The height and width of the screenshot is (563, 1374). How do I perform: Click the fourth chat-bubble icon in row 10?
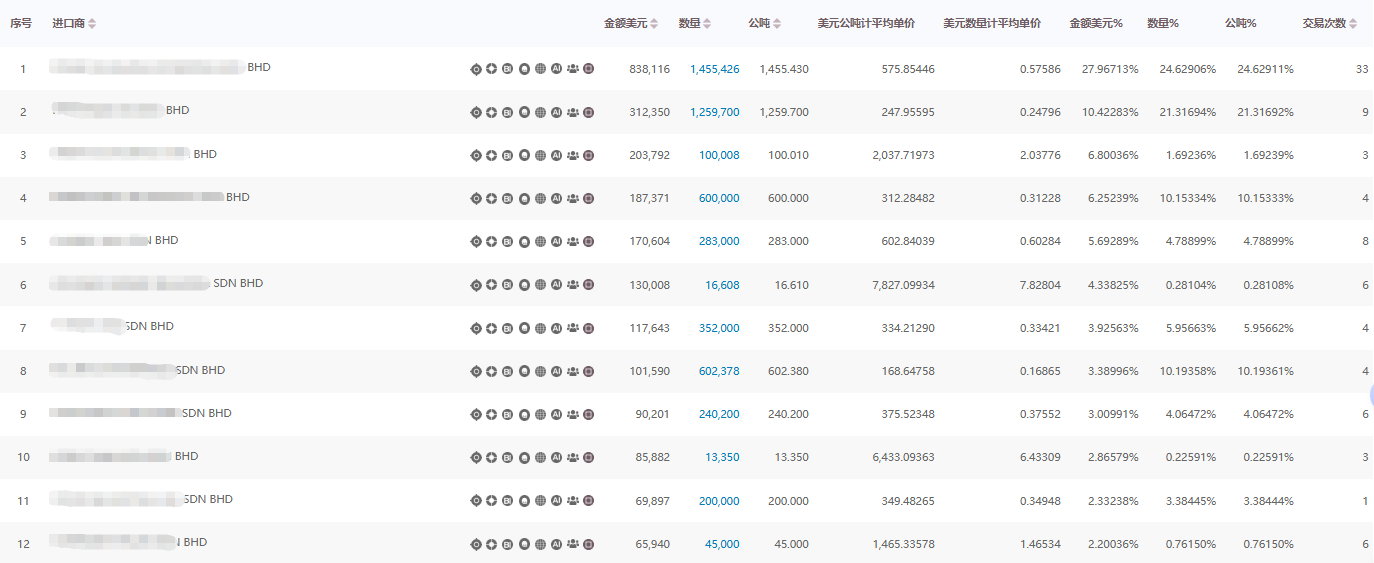point(524,457)
